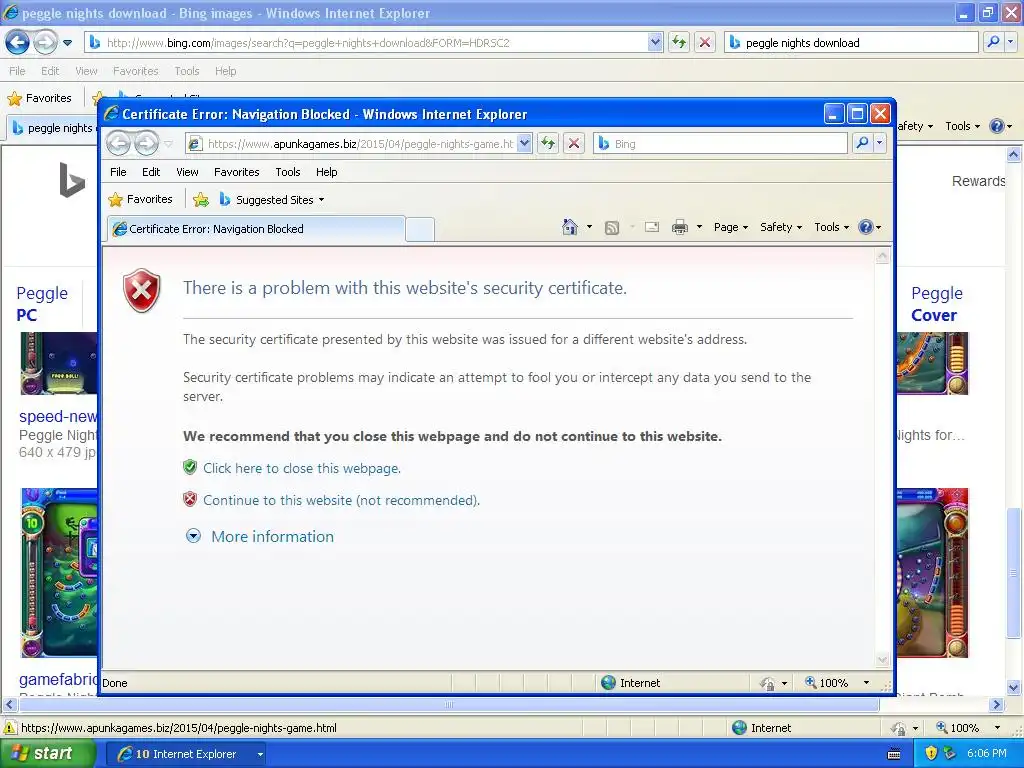Click the protected mode icon in the front window status bar
The image size is (1024, 768).
pos(767,683)
